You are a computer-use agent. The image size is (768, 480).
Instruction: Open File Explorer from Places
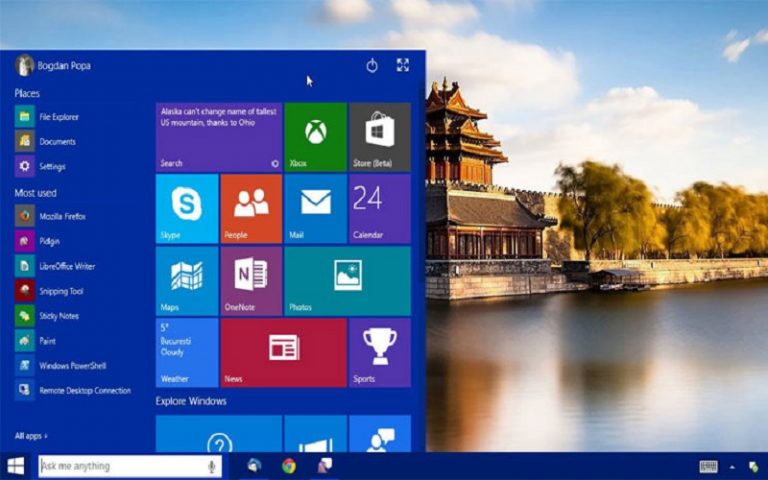(x=47, y=117)
